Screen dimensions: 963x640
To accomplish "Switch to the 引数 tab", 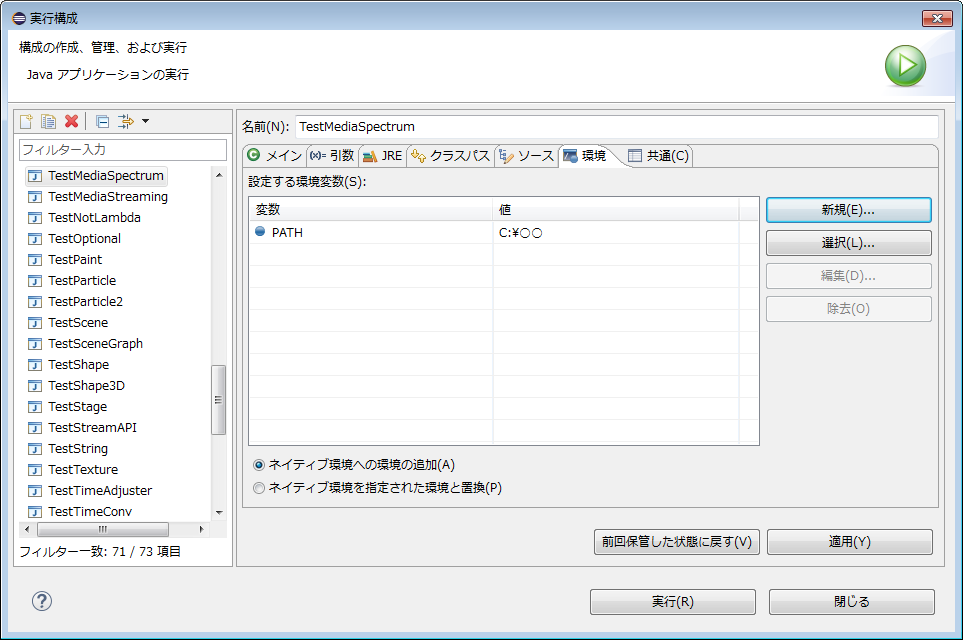I will (x=332, y=155).
